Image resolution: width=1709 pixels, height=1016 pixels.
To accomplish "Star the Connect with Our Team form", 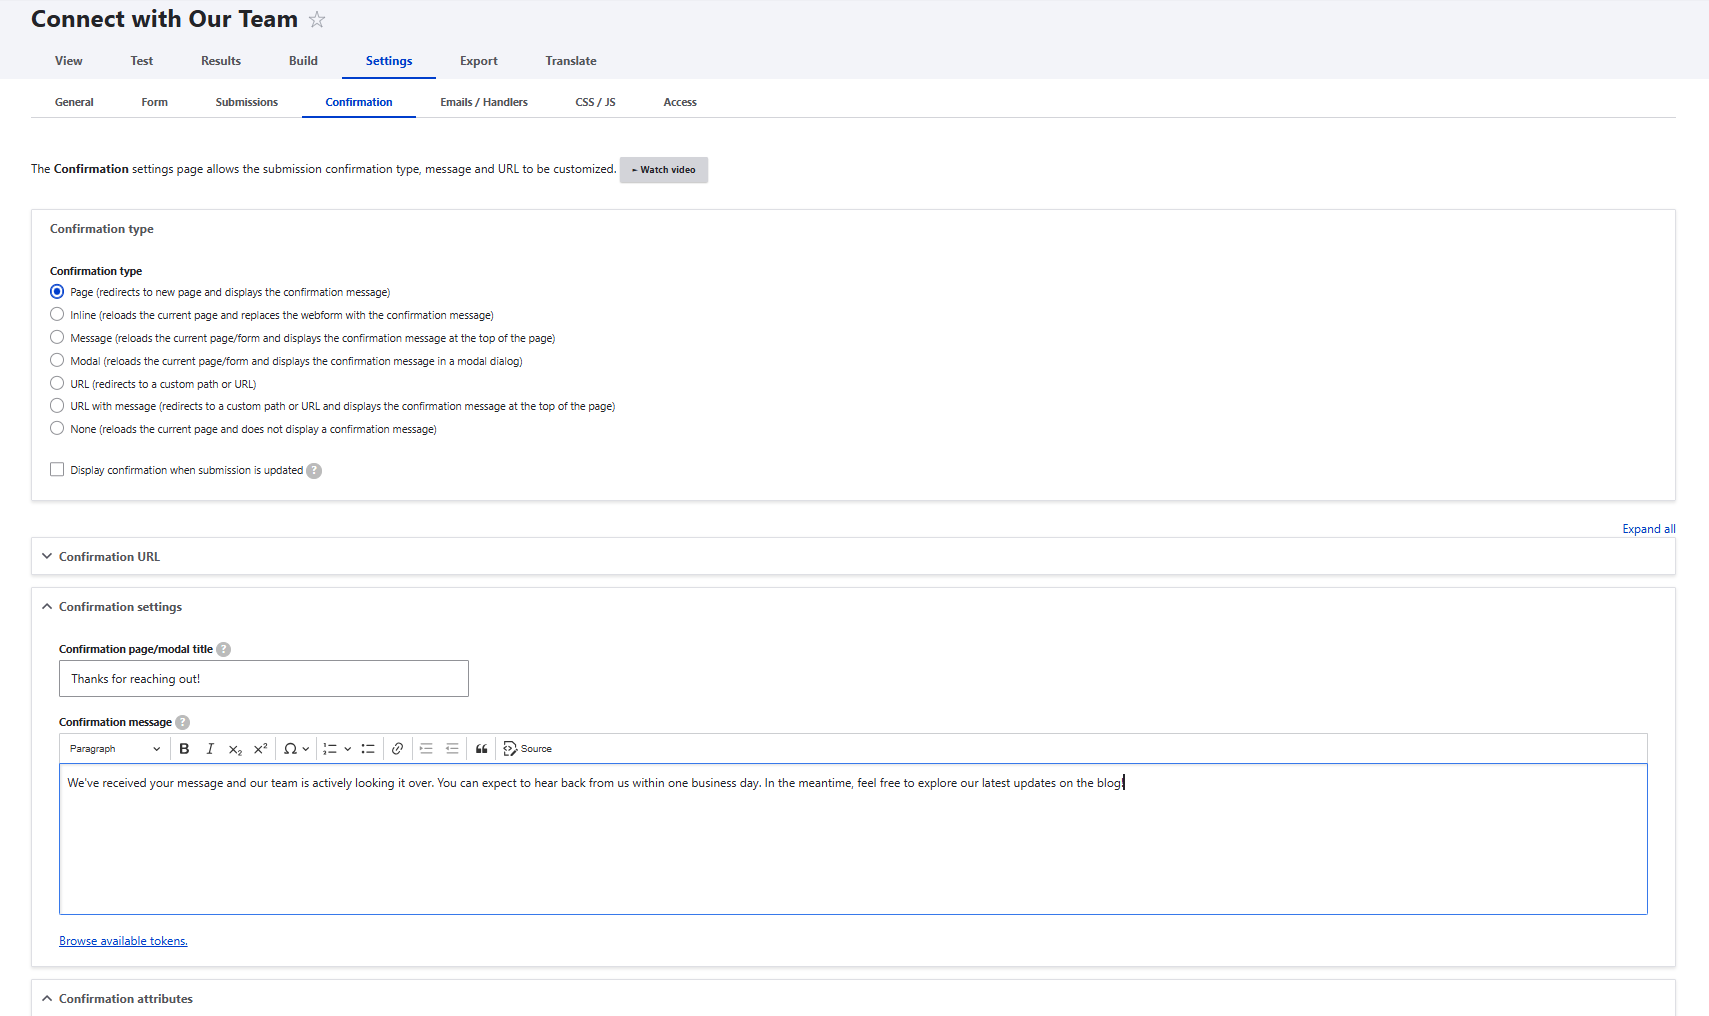I will [x=317, y=19].
